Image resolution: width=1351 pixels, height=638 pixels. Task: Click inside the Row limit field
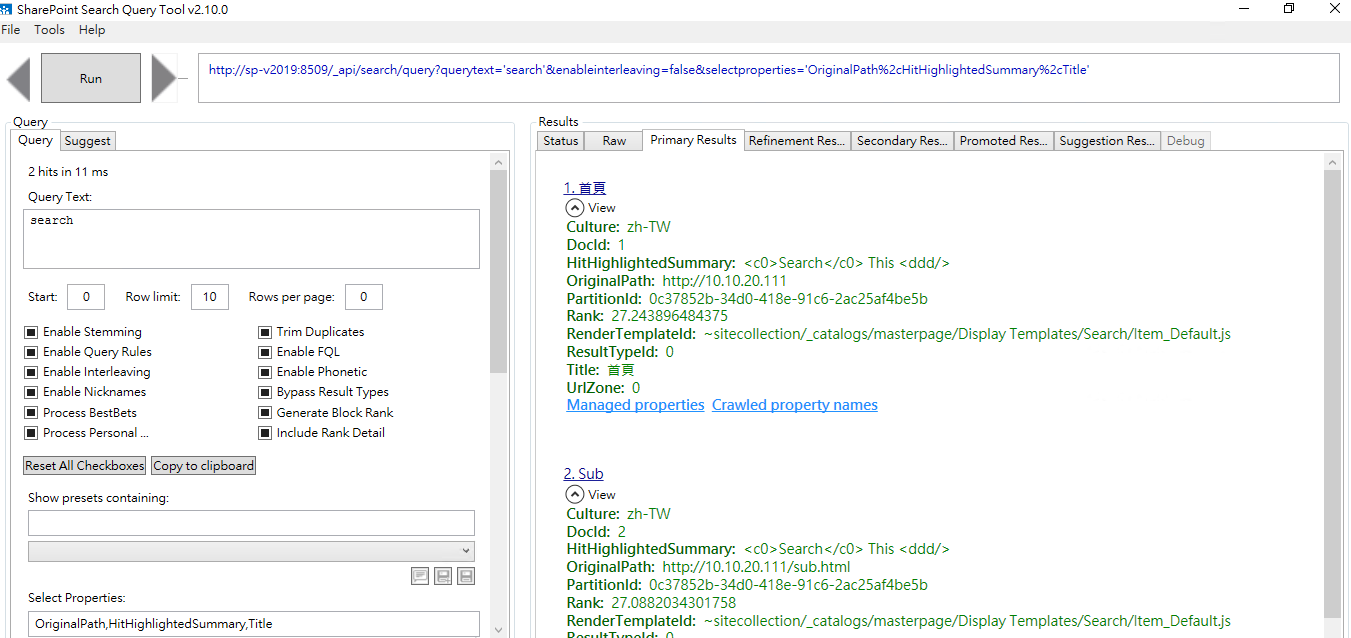(x=210, y=296)
